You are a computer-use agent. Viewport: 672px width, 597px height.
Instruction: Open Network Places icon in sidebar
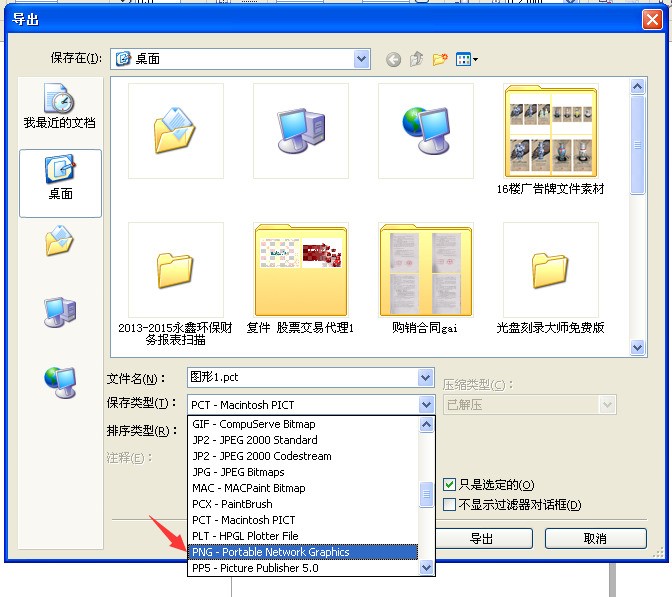click(x=60, y=382)
